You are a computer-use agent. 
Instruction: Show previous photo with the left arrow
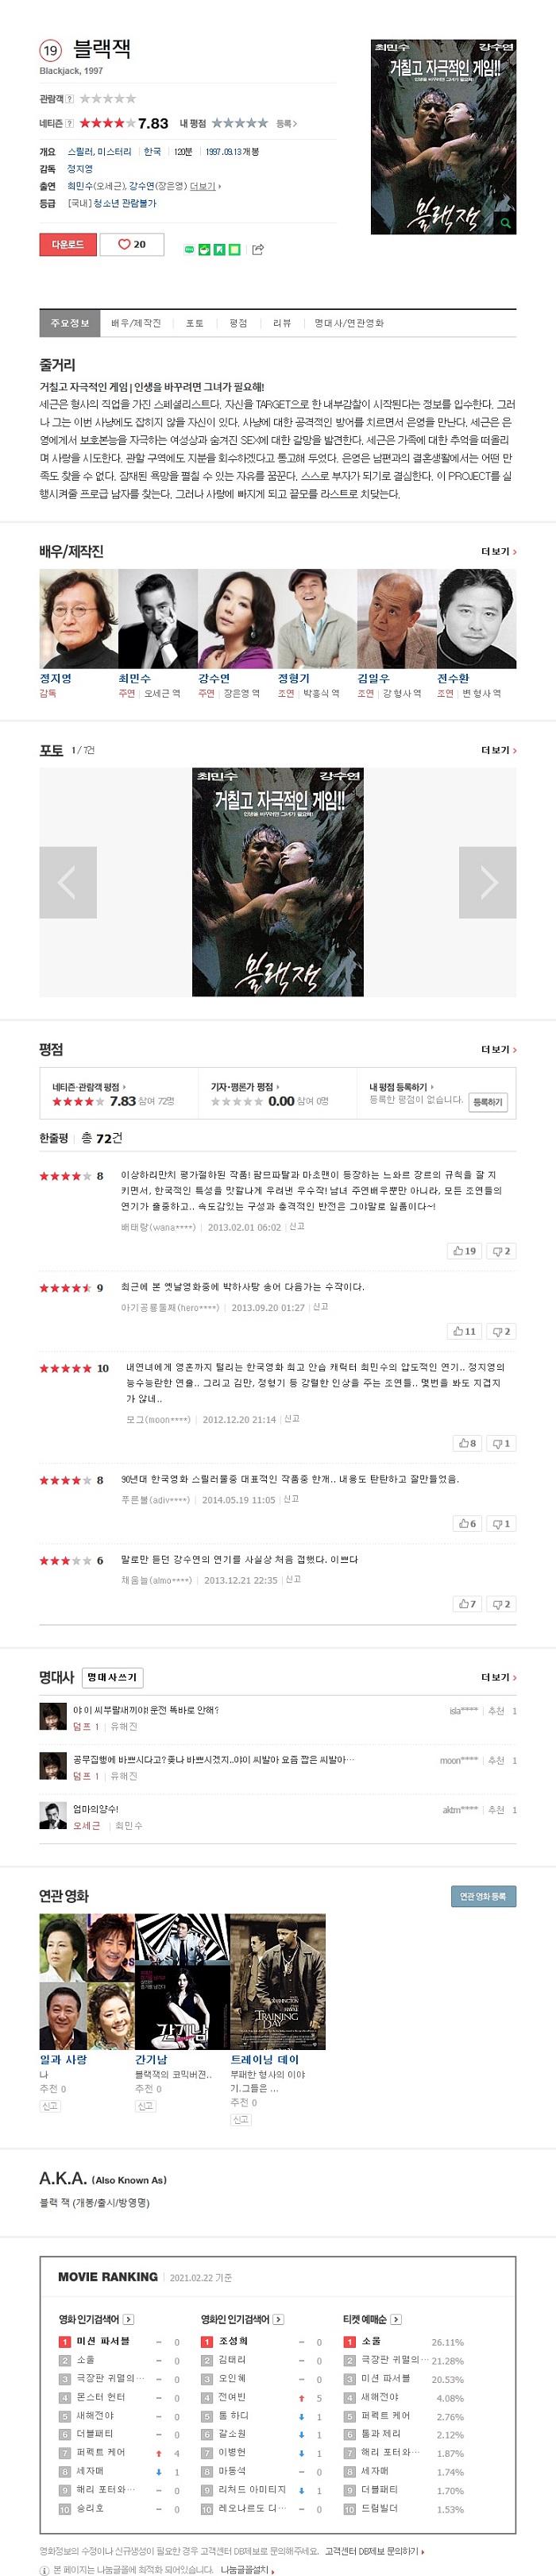coord(68,882)
